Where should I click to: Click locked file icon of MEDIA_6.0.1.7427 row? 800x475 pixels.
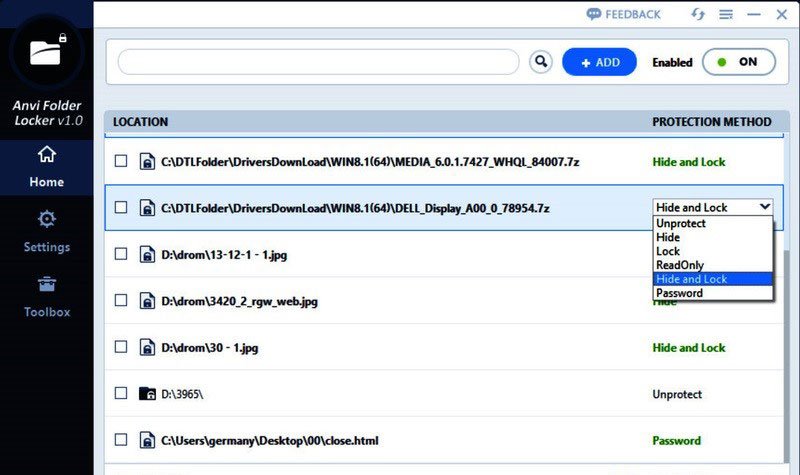click(147, 162)
